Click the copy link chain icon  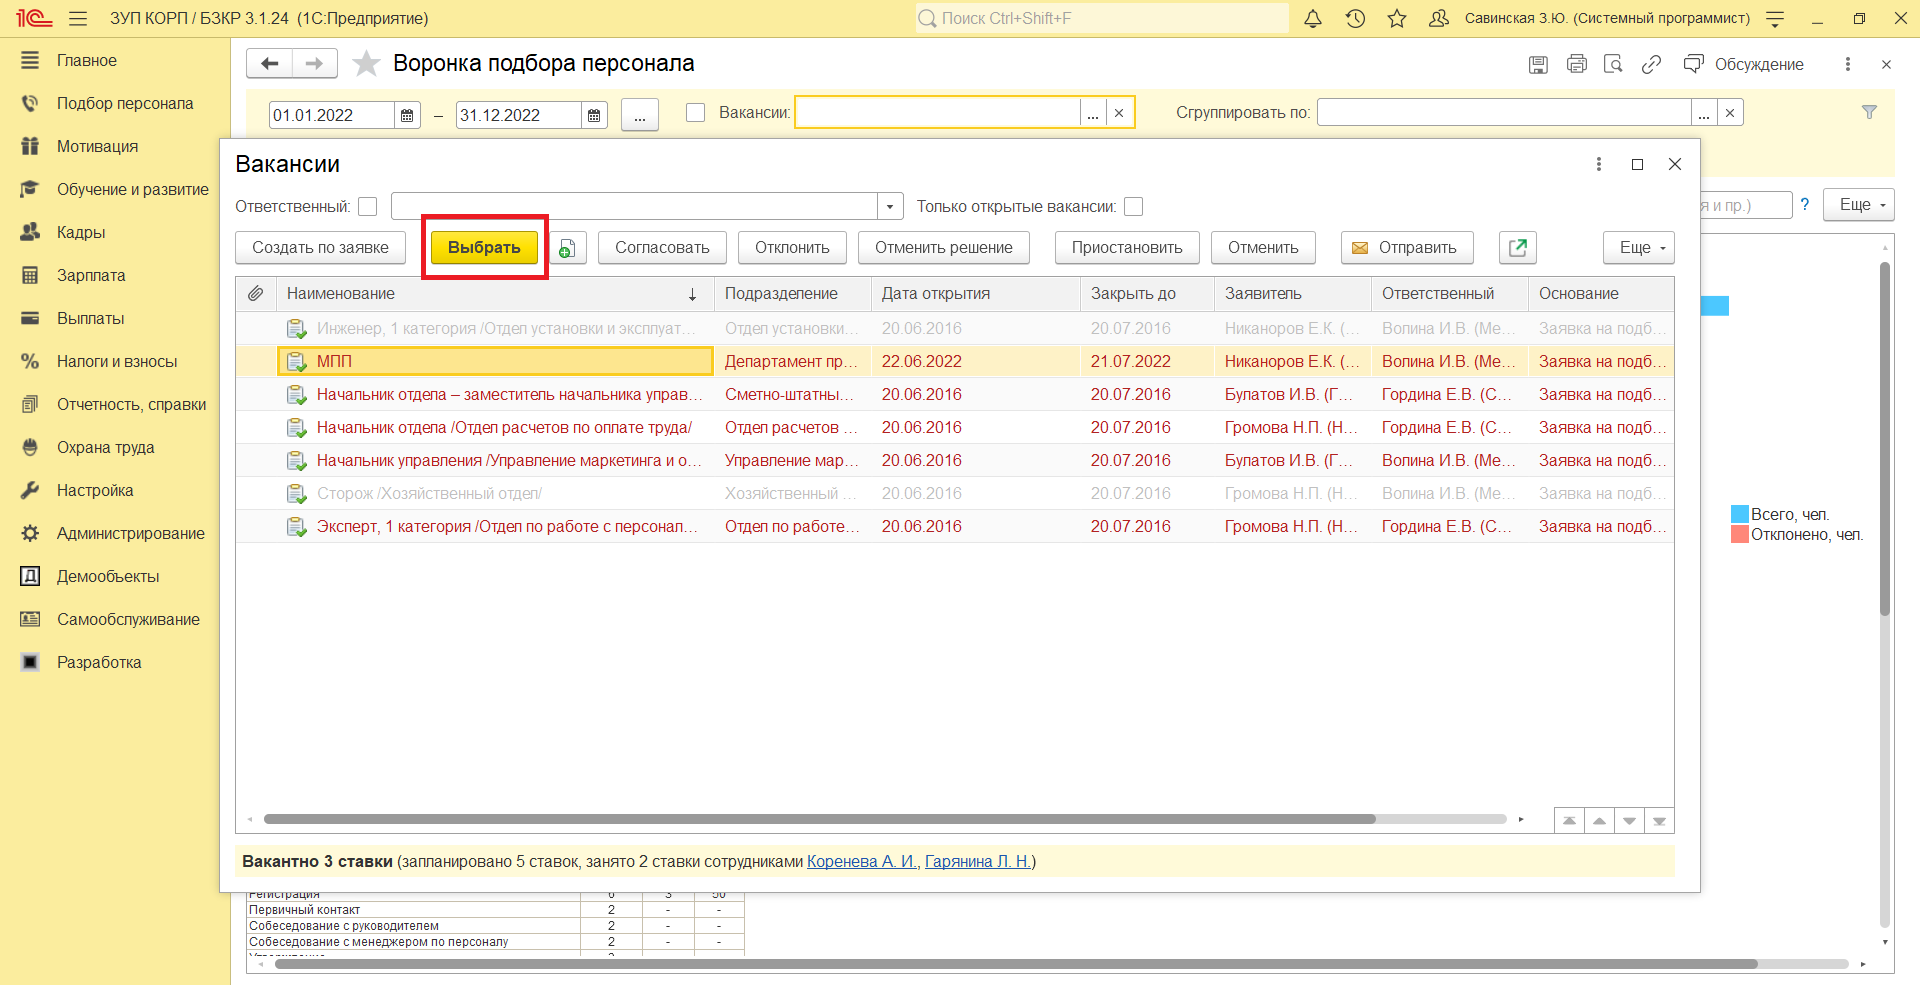[x=1651, y=64]
